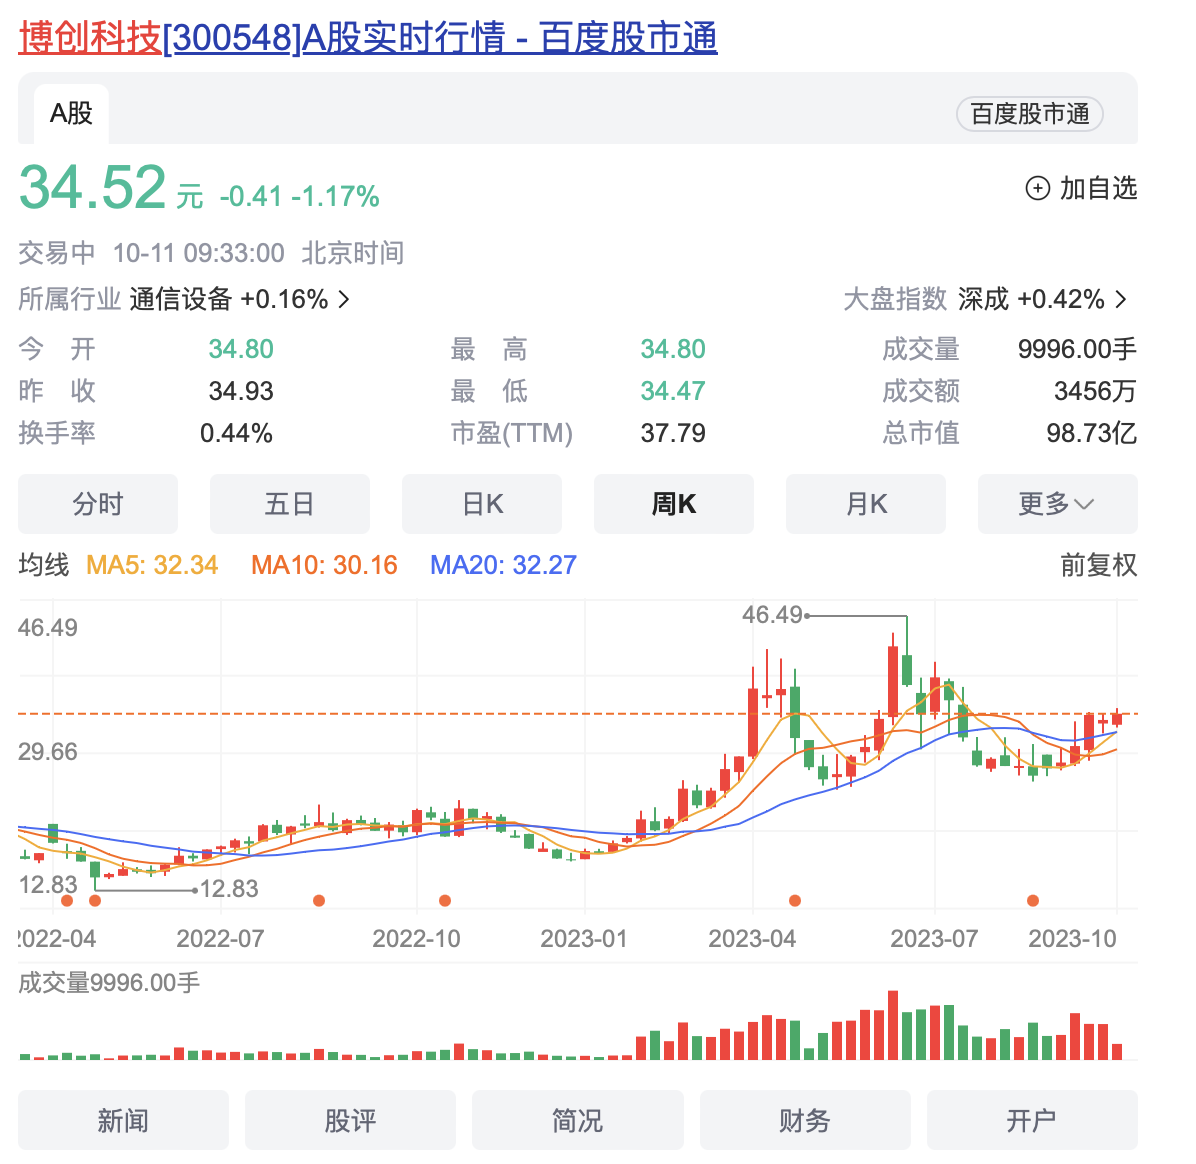This screenshot has width=1196, height=1164.
Task: Open the 新闻 section
Action: (x=124, y=1120)
